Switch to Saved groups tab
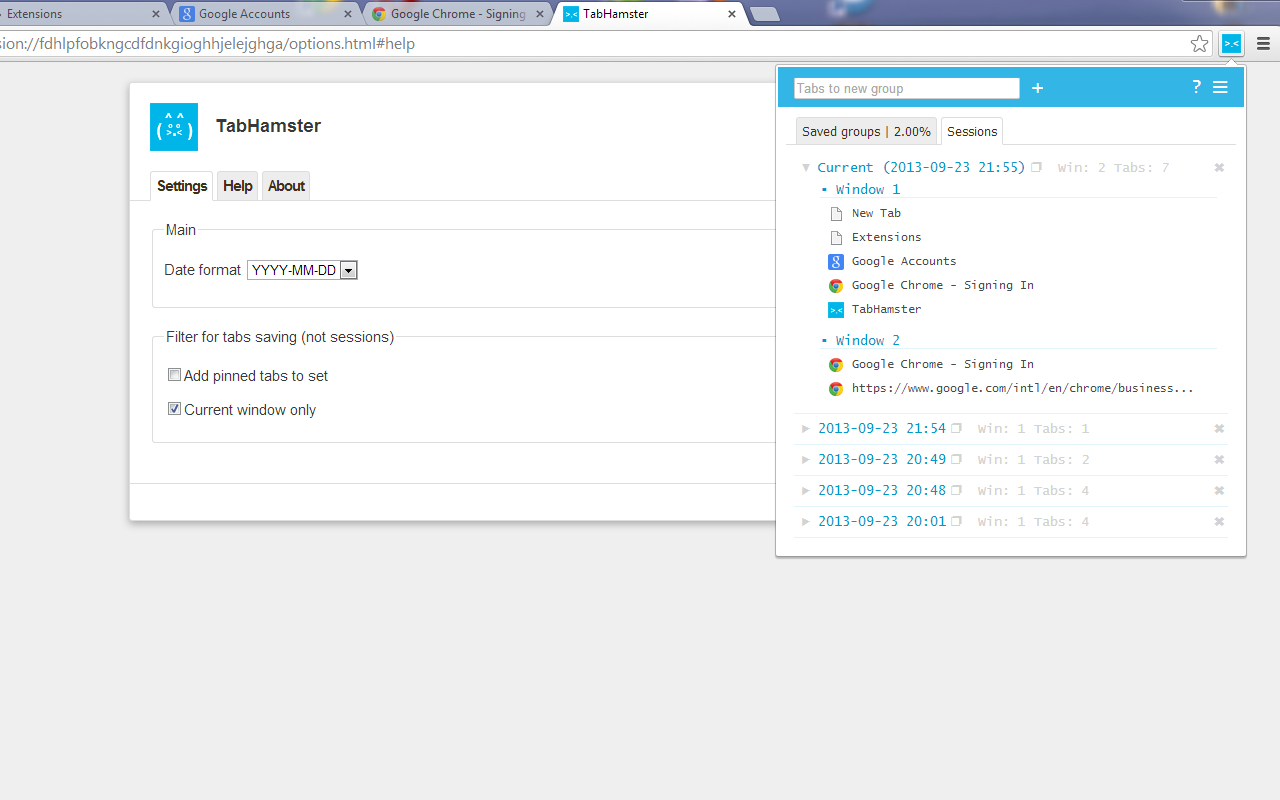 click(x=866, y=131)
